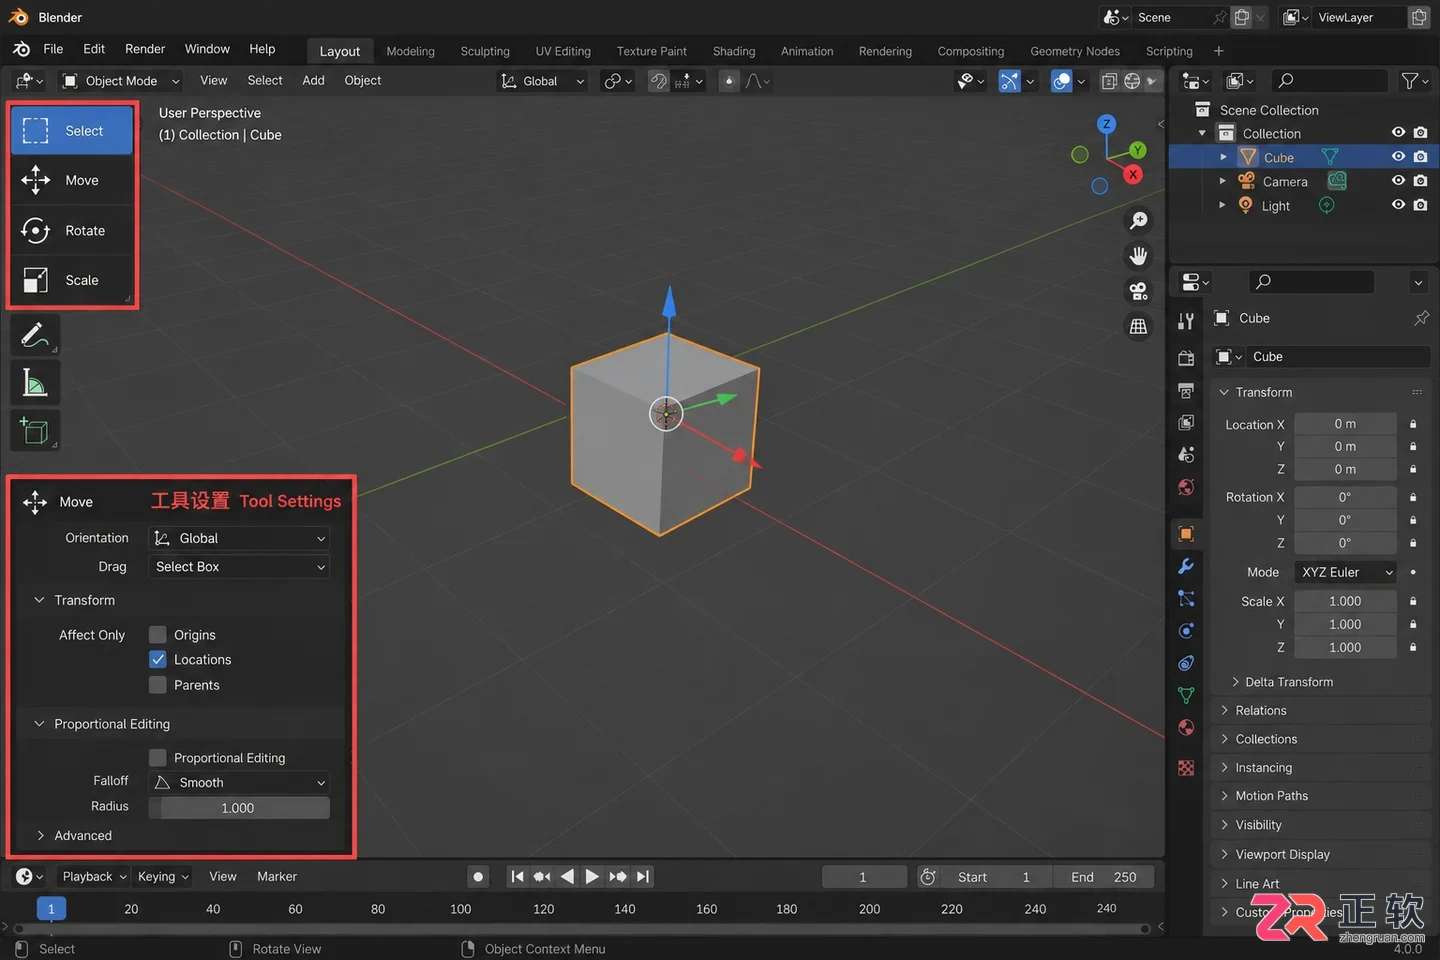Select the Camera in the outliner

(1285, 182)
